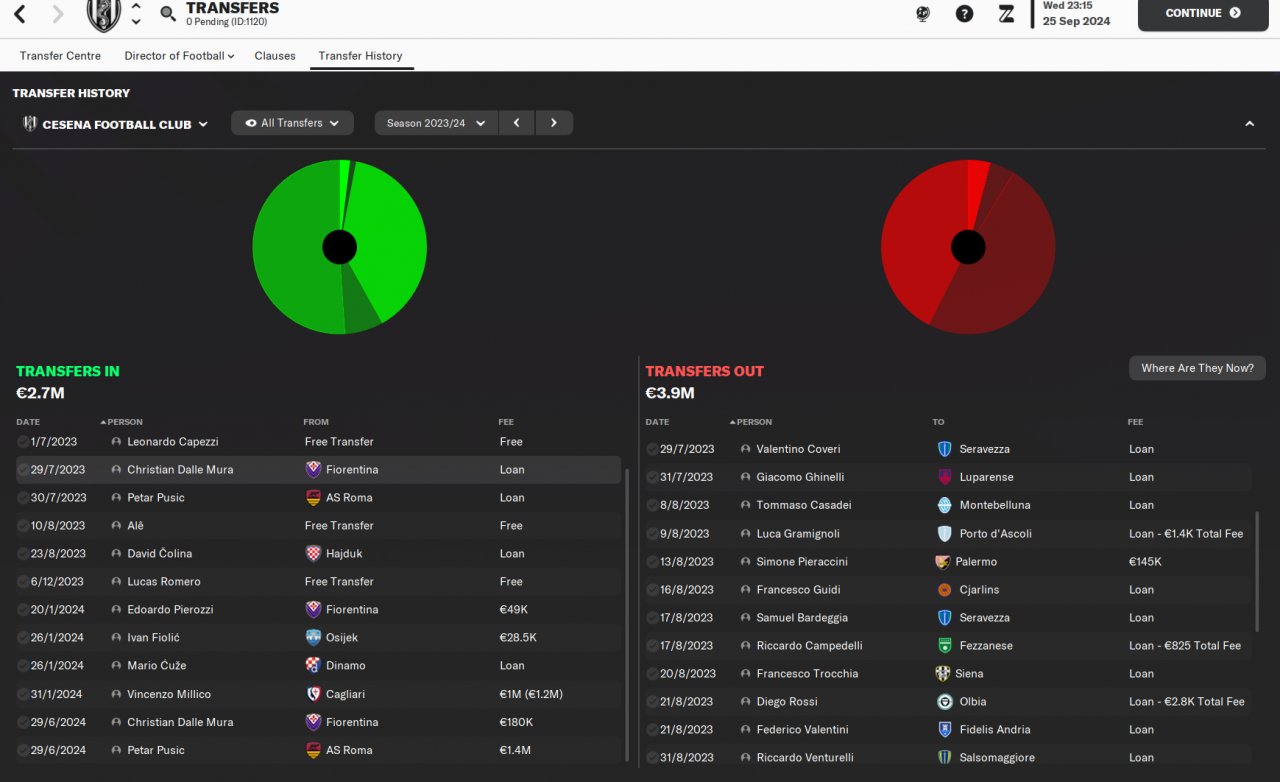Switch to the Clauses tab
1280x782 pixels.
(x=275, y=56)
